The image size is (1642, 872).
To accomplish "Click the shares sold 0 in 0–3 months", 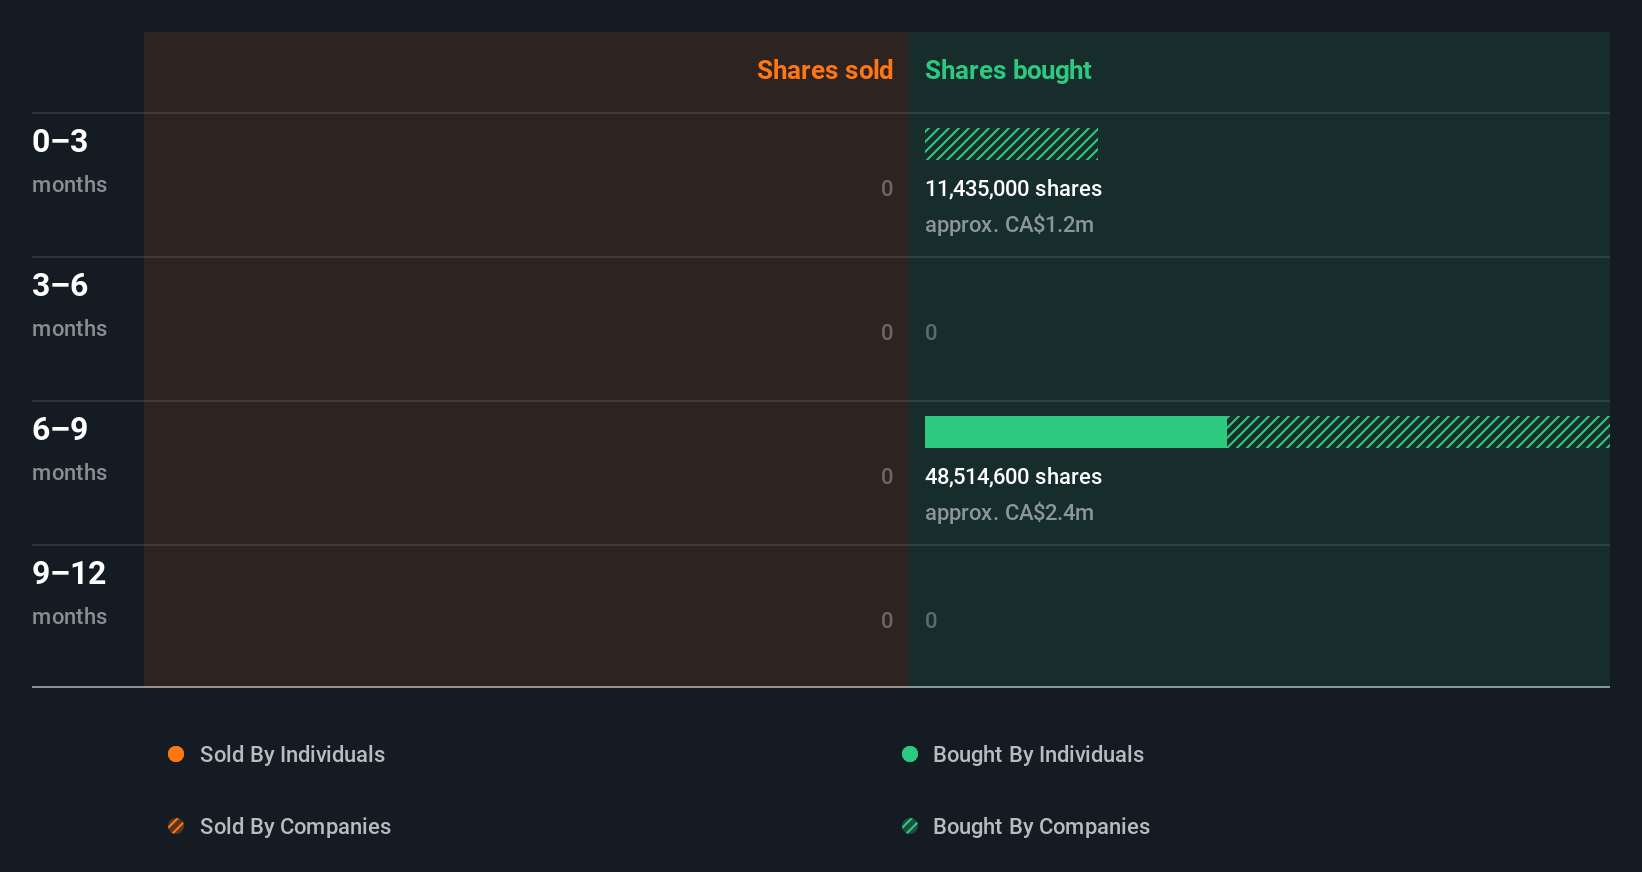I will 887,188.
